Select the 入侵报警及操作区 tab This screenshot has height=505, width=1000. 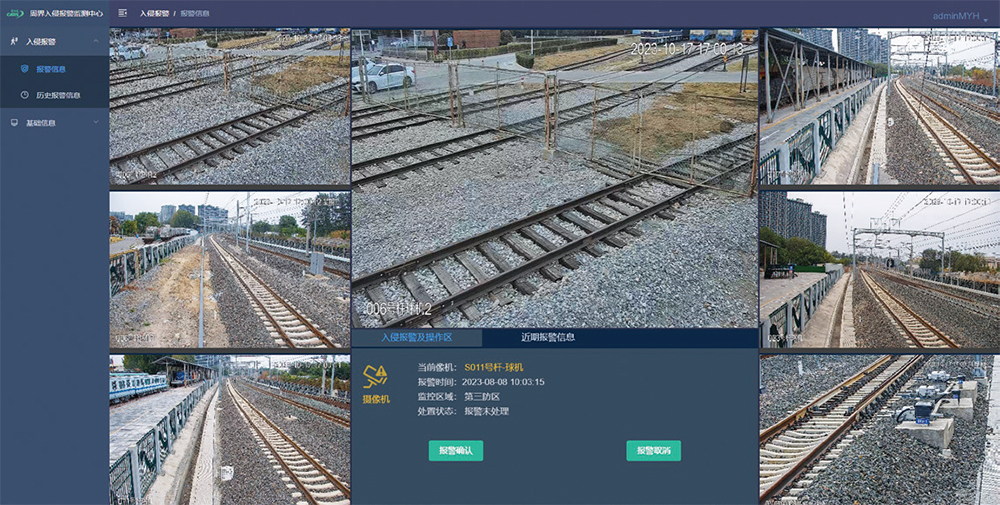tap(416, 338)
